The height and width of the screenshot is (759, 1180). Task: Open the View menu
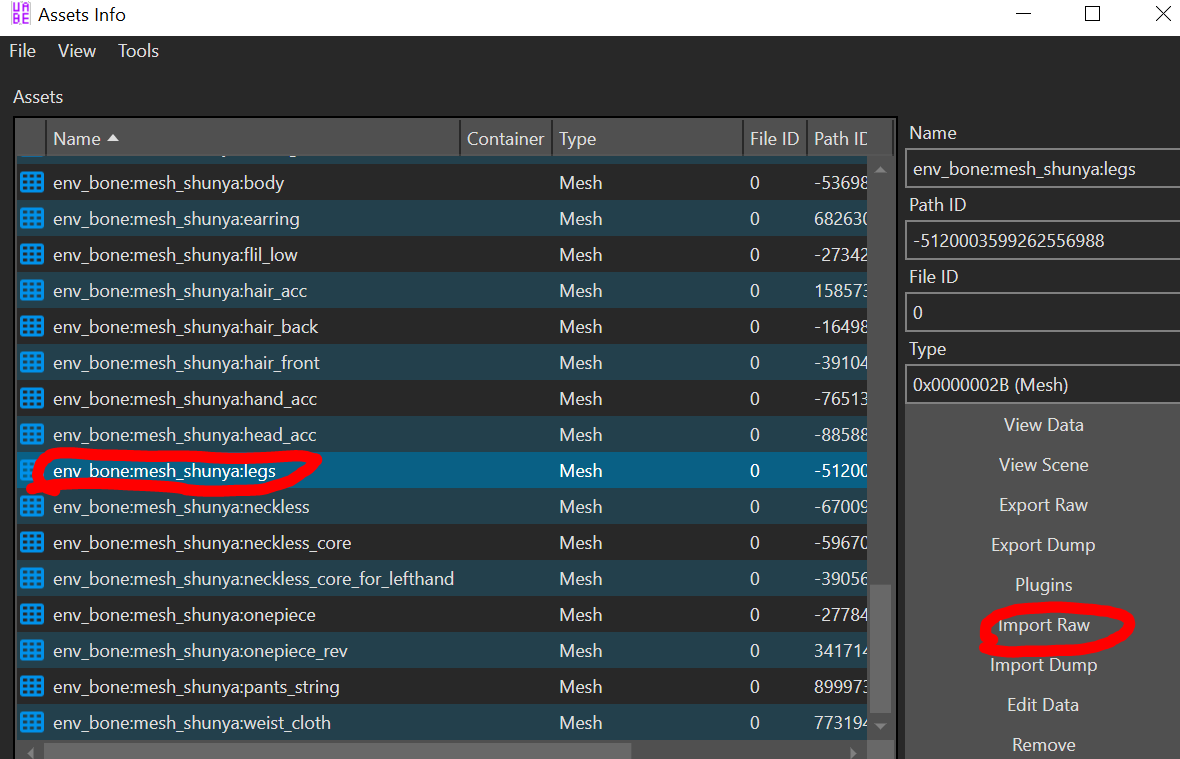[77, 51]
